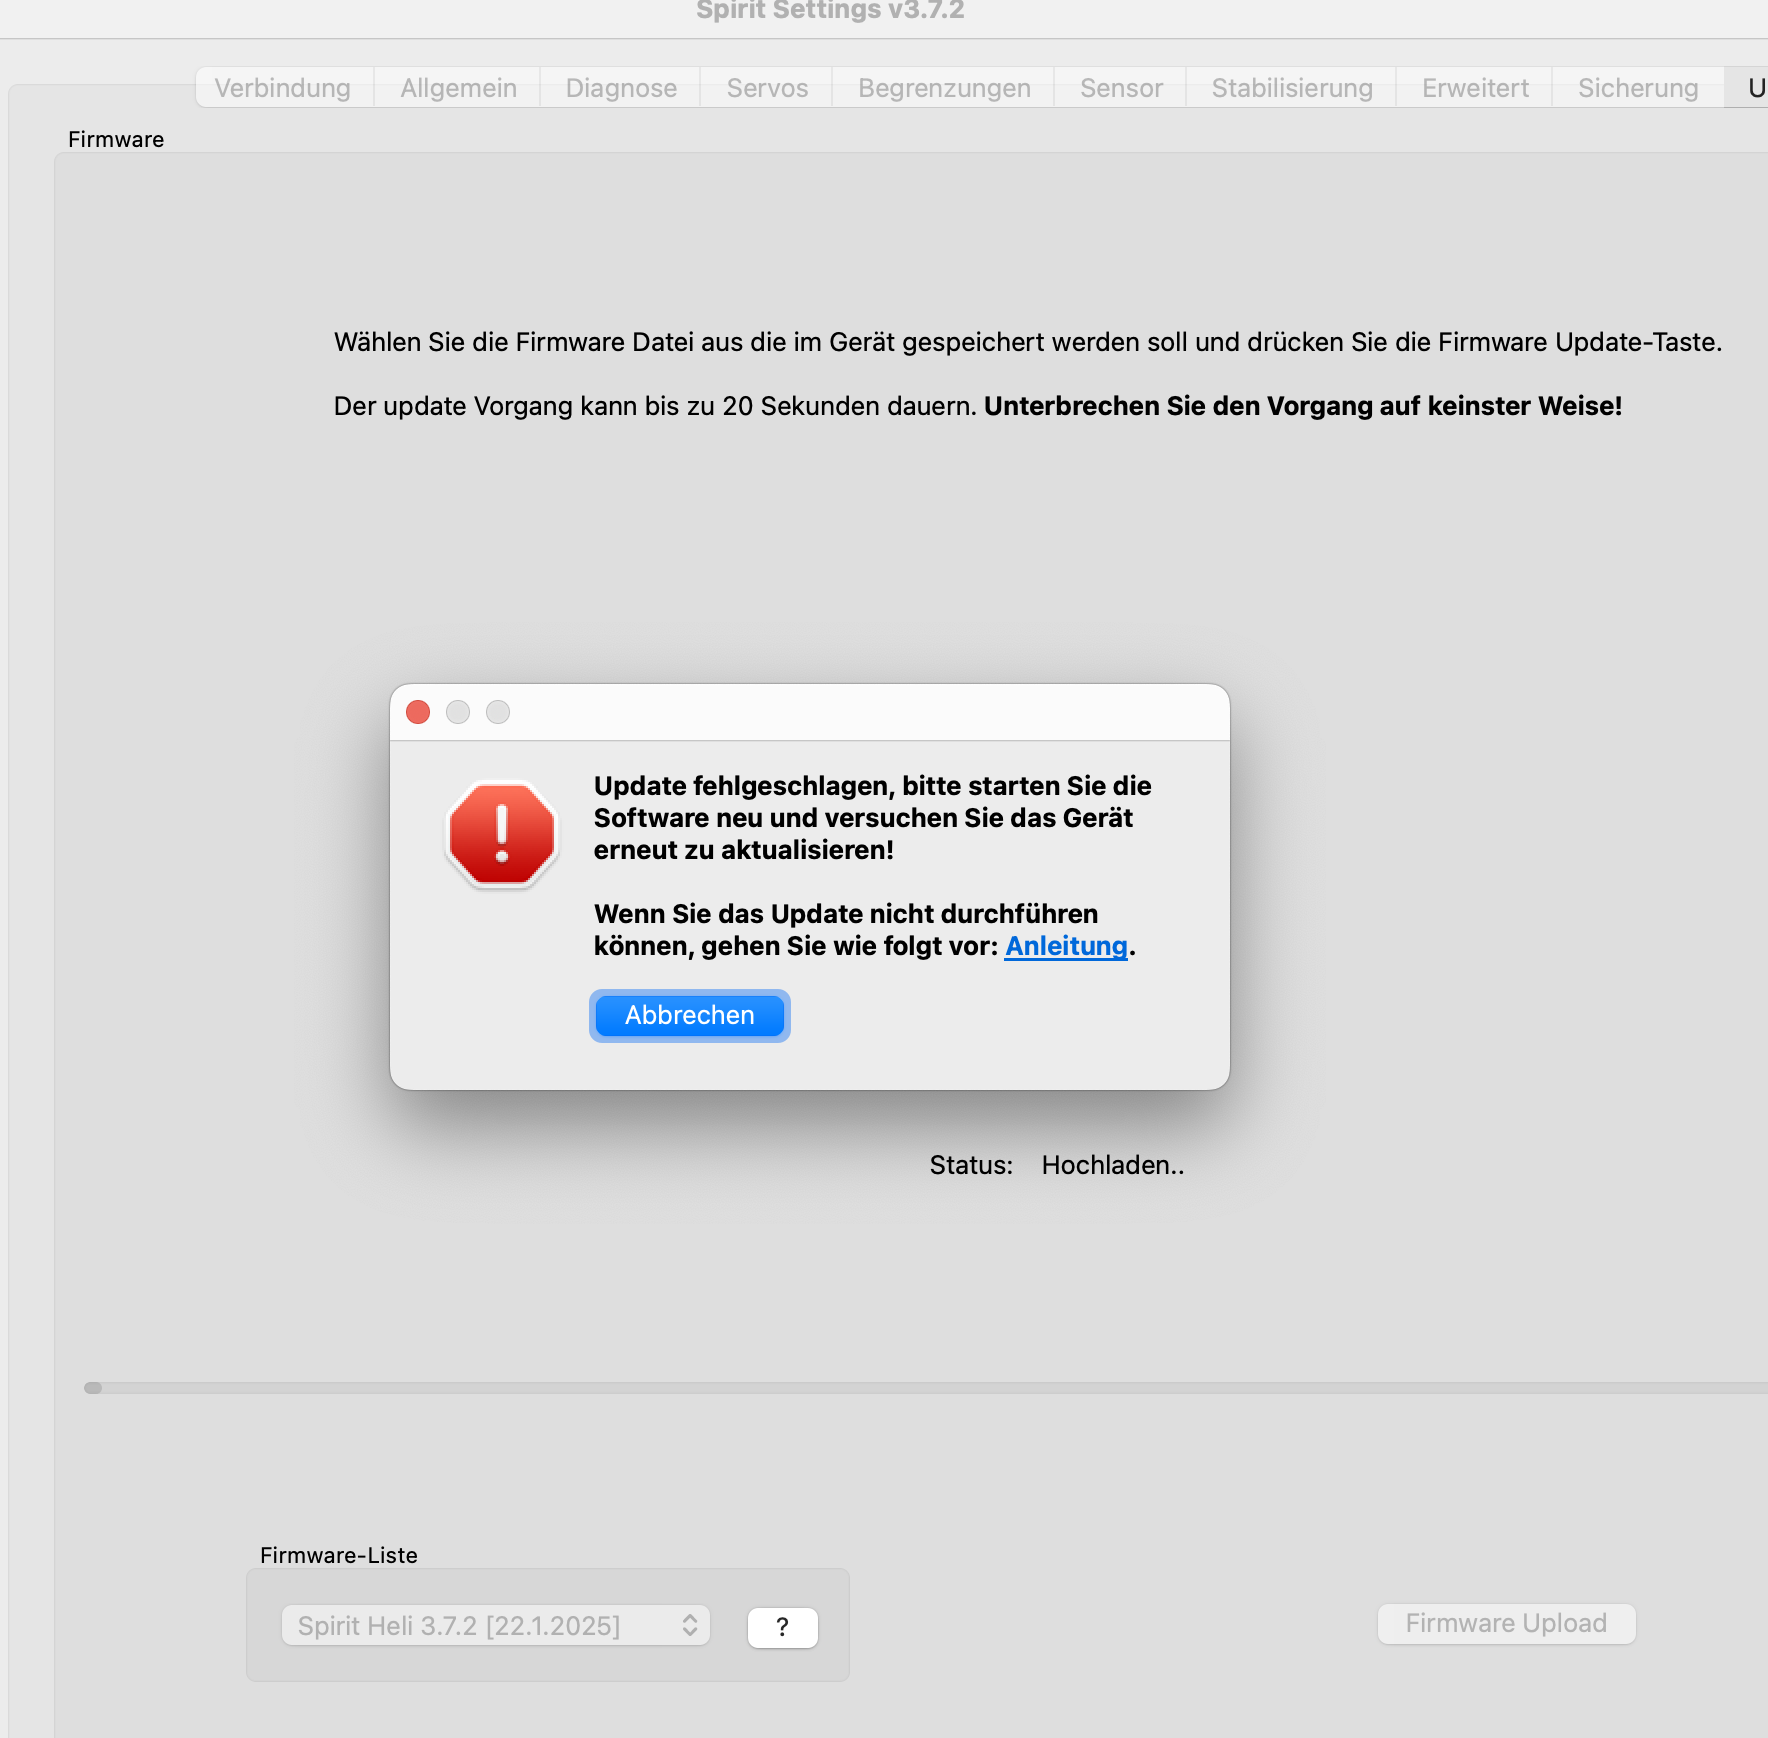The width and height of the screenshot is (1768, 1738).
Task: Select the Erweitert tab
Action: click(1475, 88)
